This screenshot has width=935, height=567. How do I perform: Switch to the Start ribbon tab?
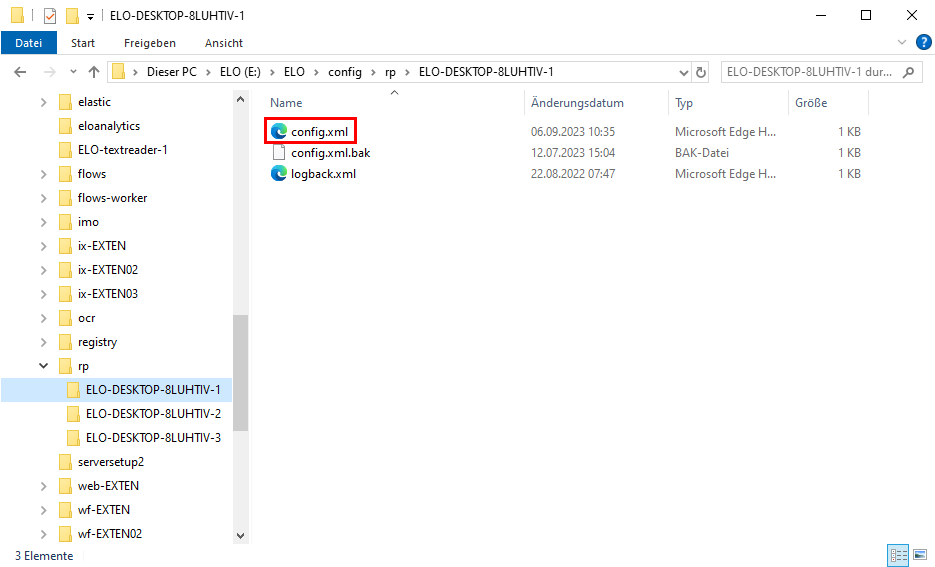82,43
